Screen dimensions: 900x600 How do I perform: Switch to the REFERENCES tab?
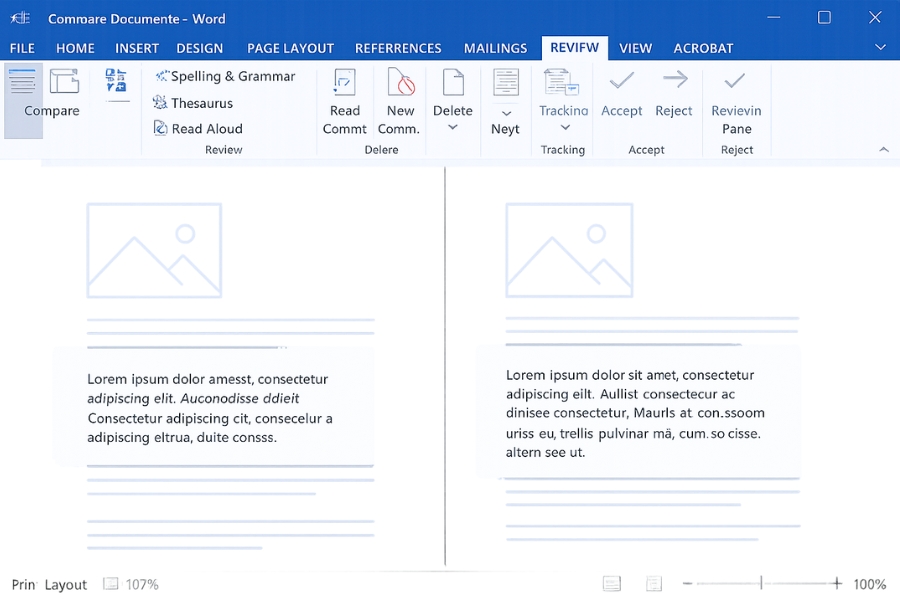point(398,48)
